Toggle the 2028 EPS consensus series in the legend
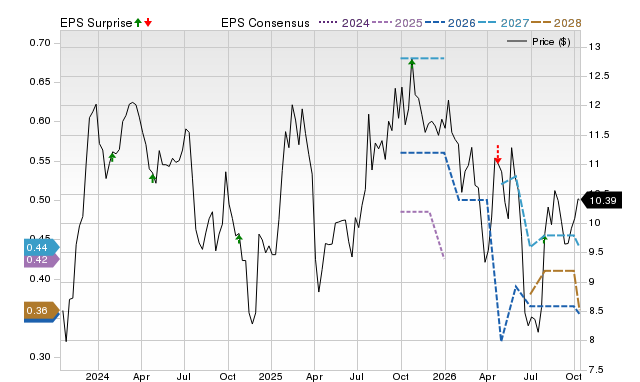The height and width of the screenshot is (382, 640). point(556,23)
